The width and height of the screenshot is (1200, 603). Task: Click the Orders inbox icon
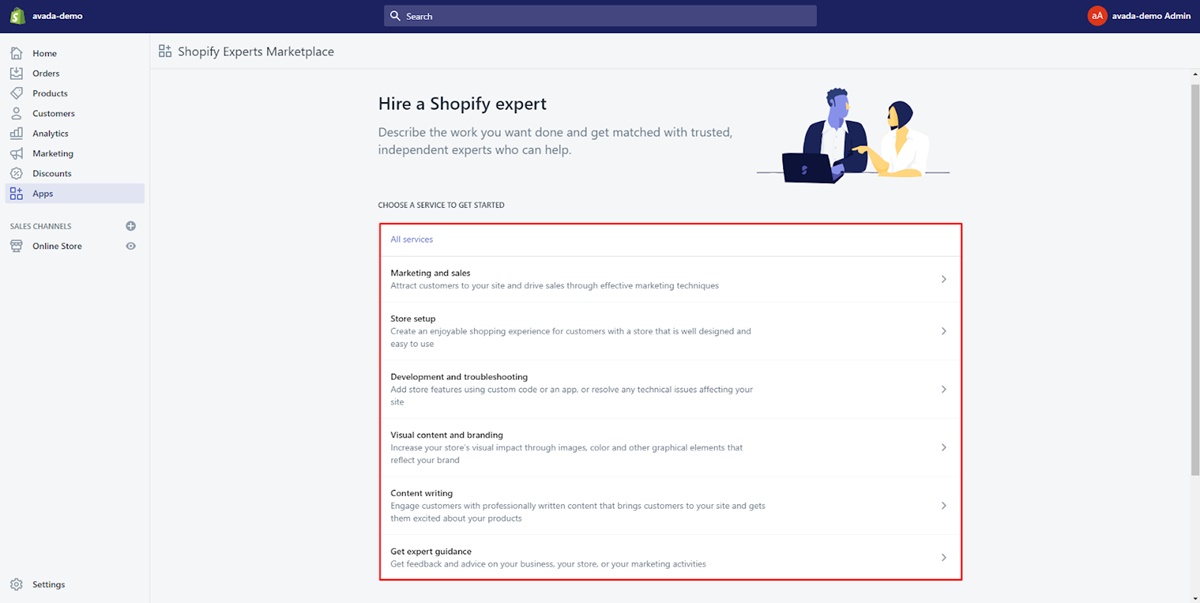[16, 73]
